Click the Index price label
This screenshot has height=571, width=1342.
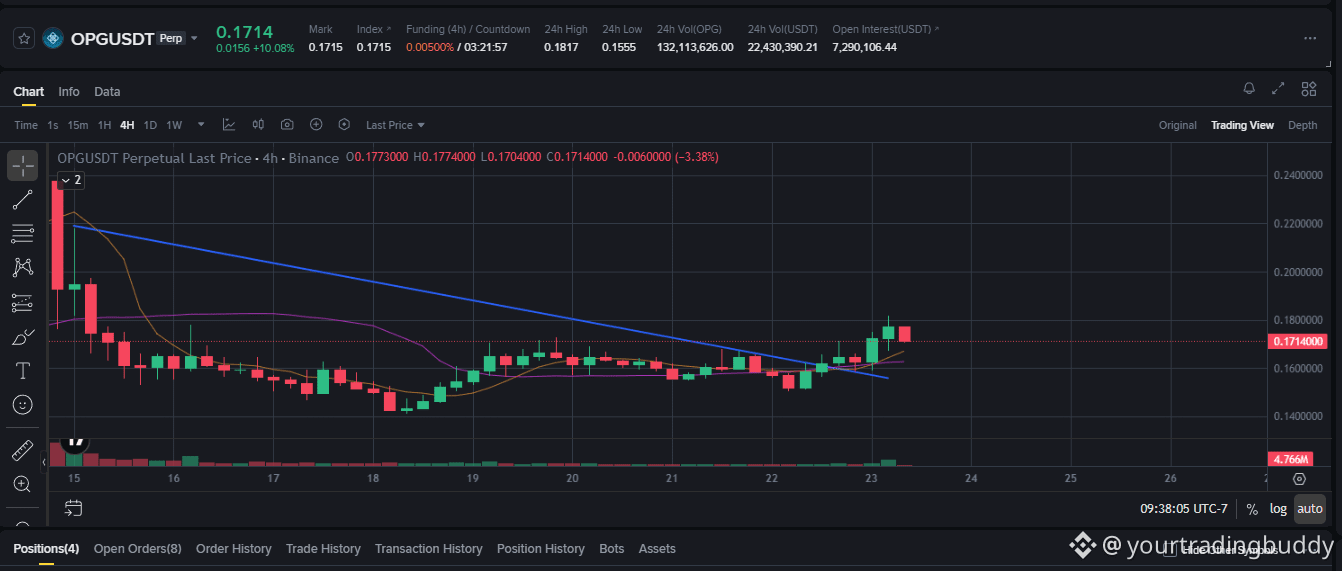(x=370, y=29)
